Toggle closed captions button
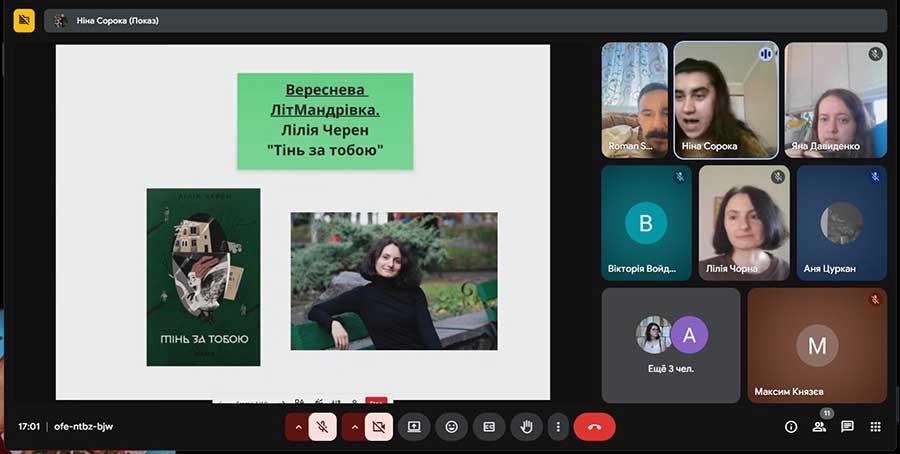The width and height of the screenshot is (900, 454). 489,427
